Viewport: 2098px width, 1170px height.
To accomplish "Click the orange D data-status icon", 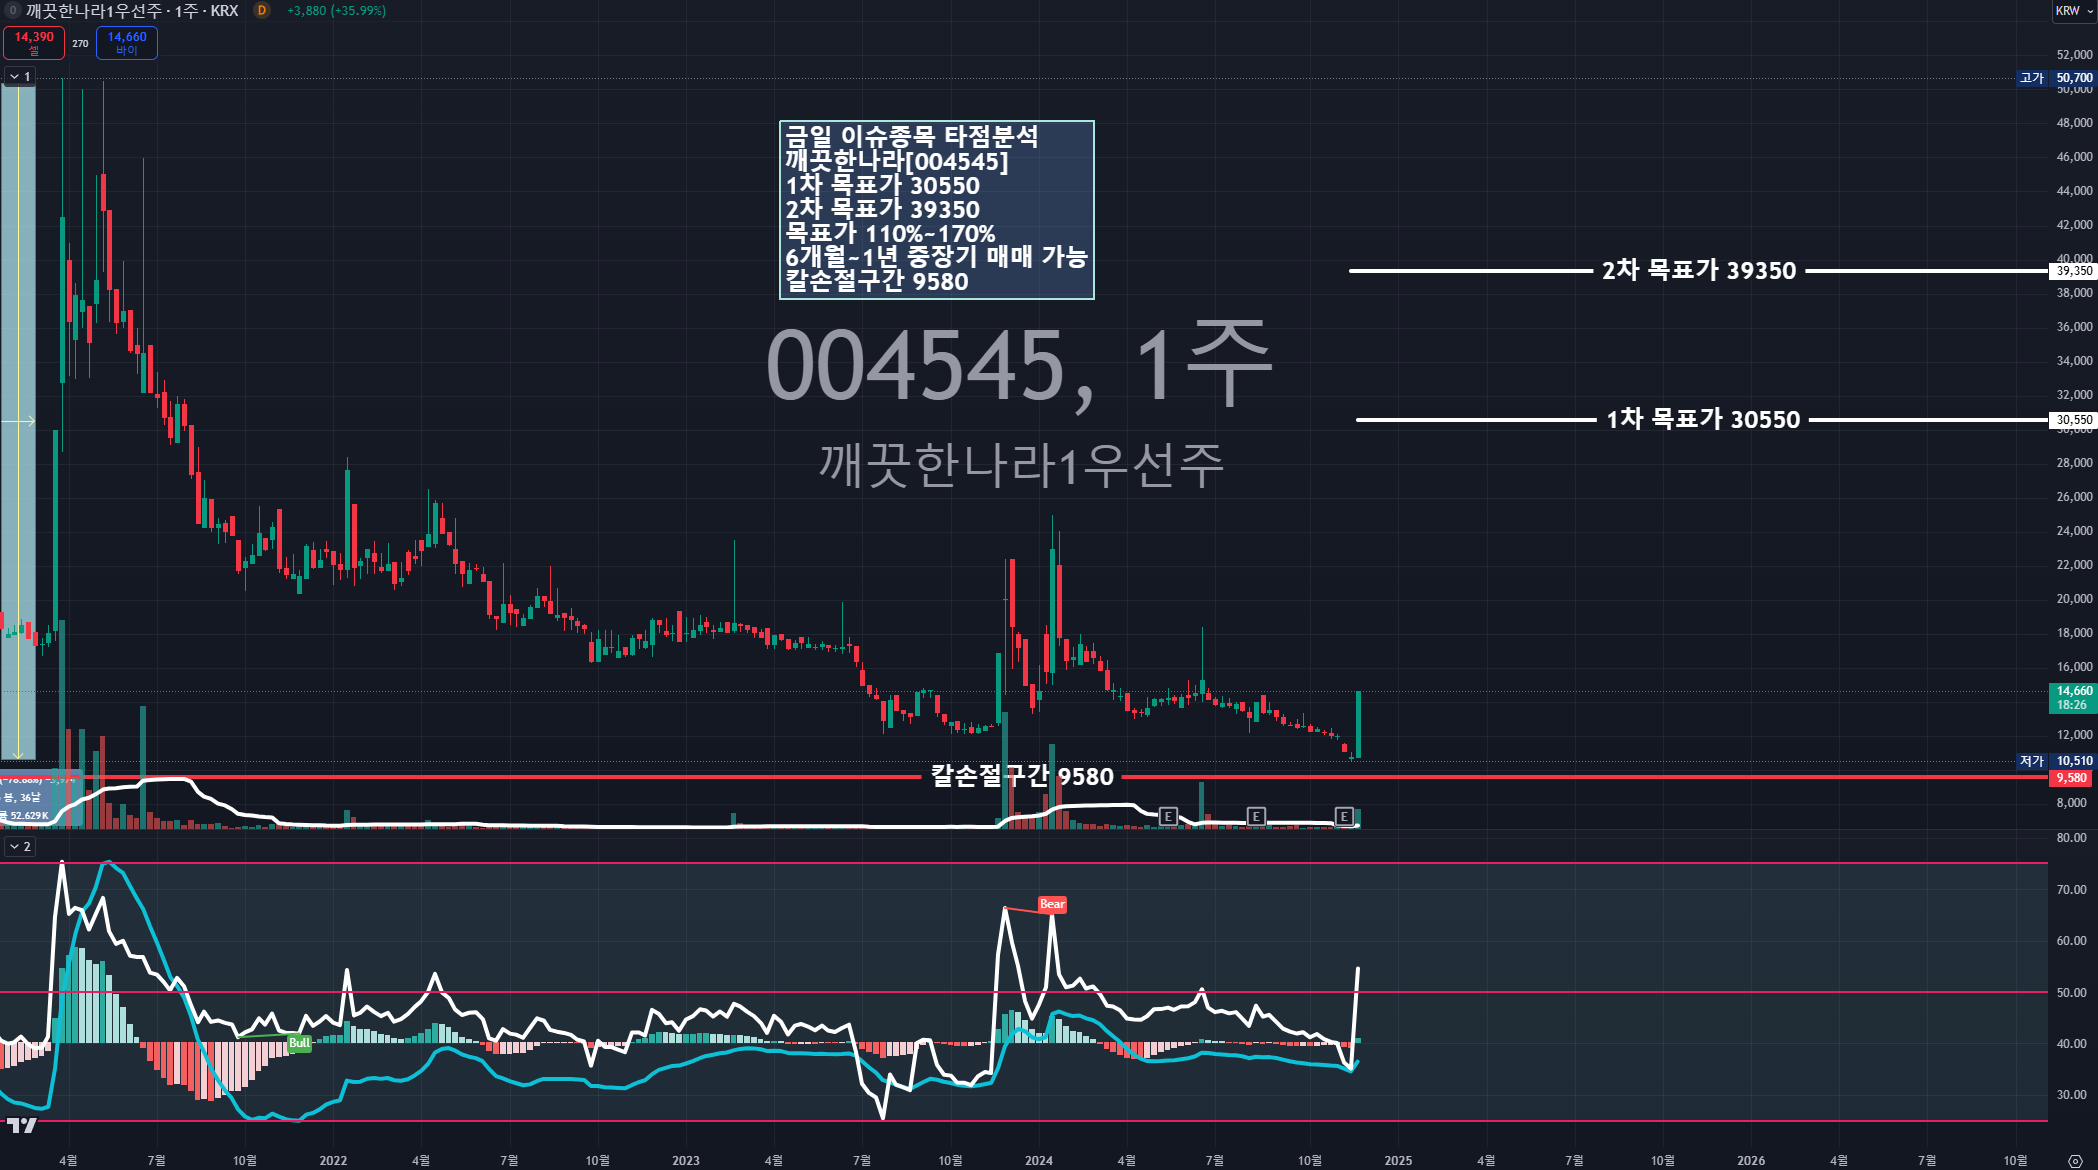I will (x=262, y=11).
